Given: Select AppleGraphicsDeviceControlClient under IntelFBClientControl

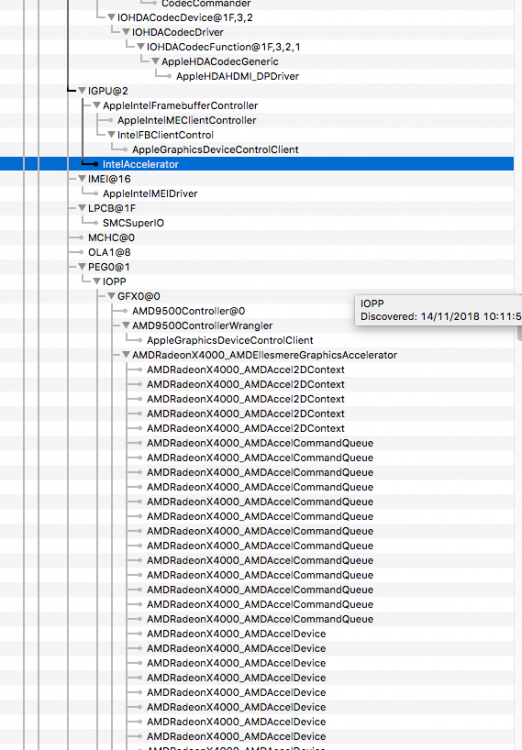Looking at the screenshot, I should [215, 150].
